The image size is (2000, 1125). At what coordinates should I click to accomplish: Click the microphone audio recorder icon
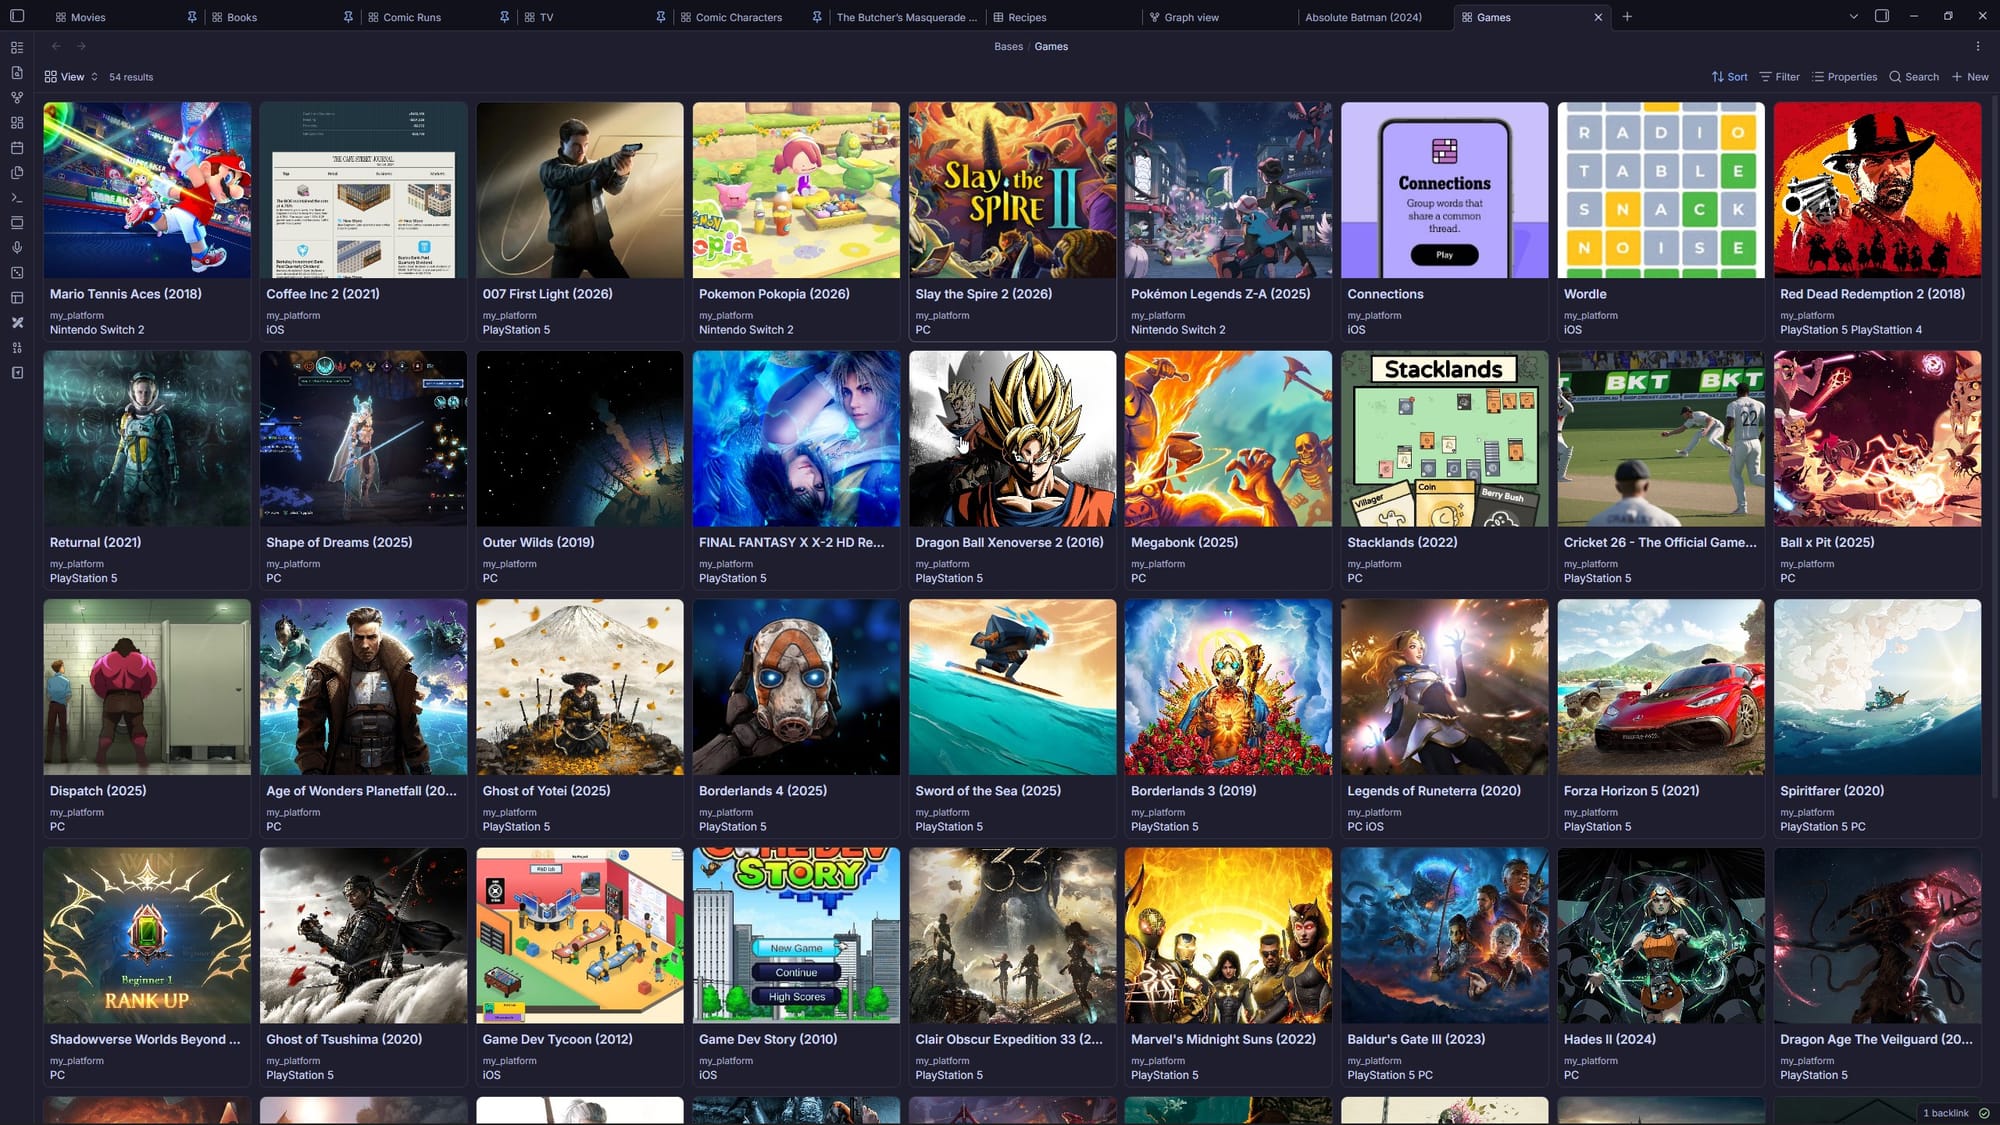pyautogui.click(x=17, y=248)
